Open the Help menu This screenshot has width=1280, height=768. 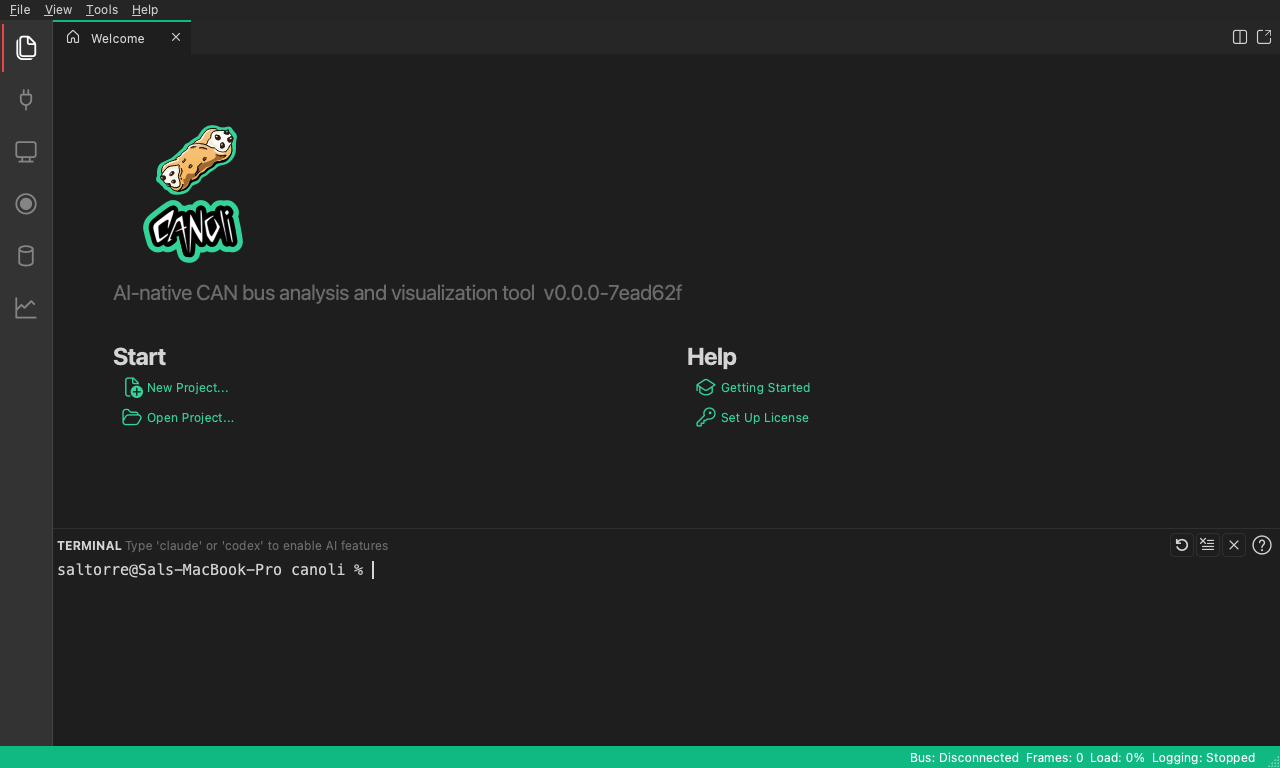pyautogui.click(x=145, y=9)
